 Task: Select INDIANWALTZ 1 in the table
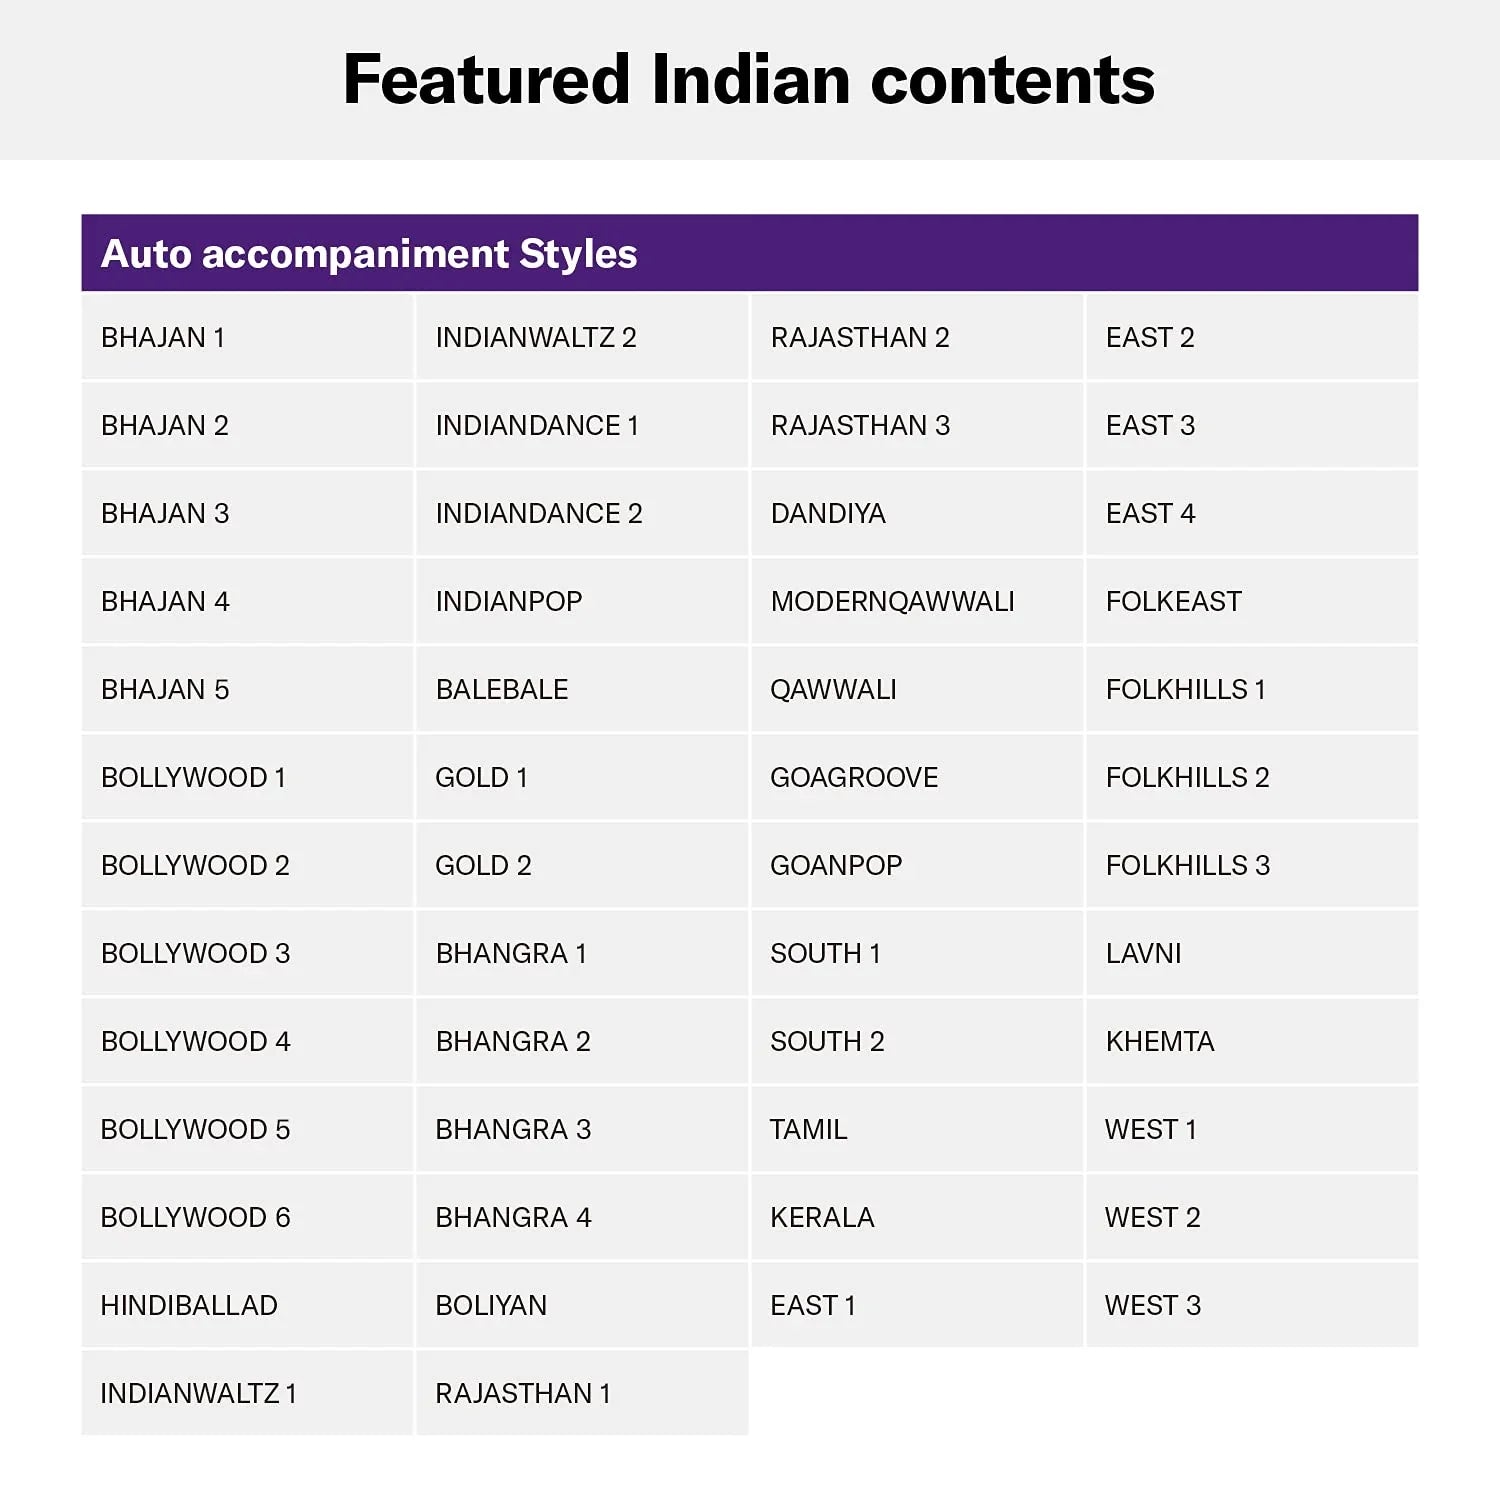coord(198,1394)
